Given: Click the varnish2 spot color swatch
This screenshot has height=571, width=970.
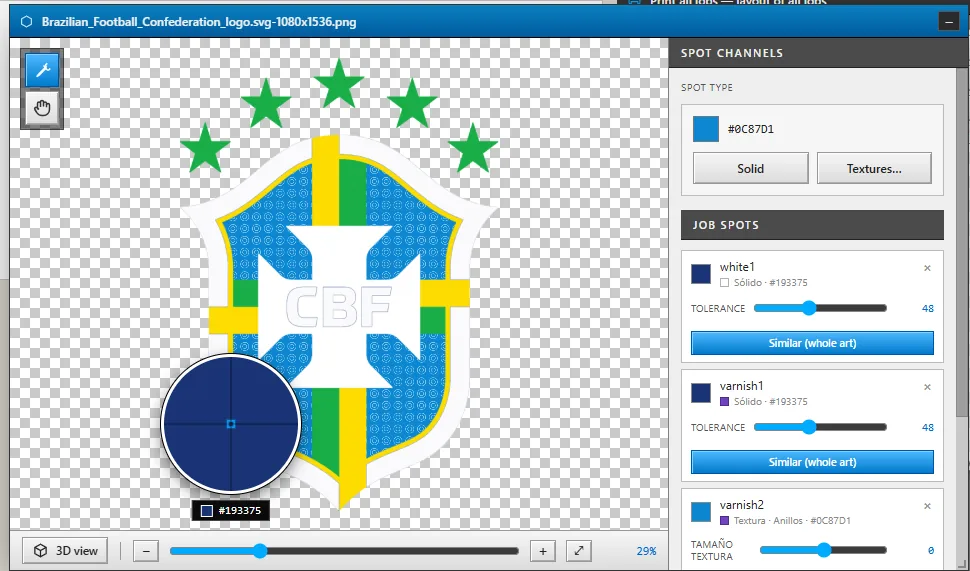Looking at the screenshot, I should (701, 512).
